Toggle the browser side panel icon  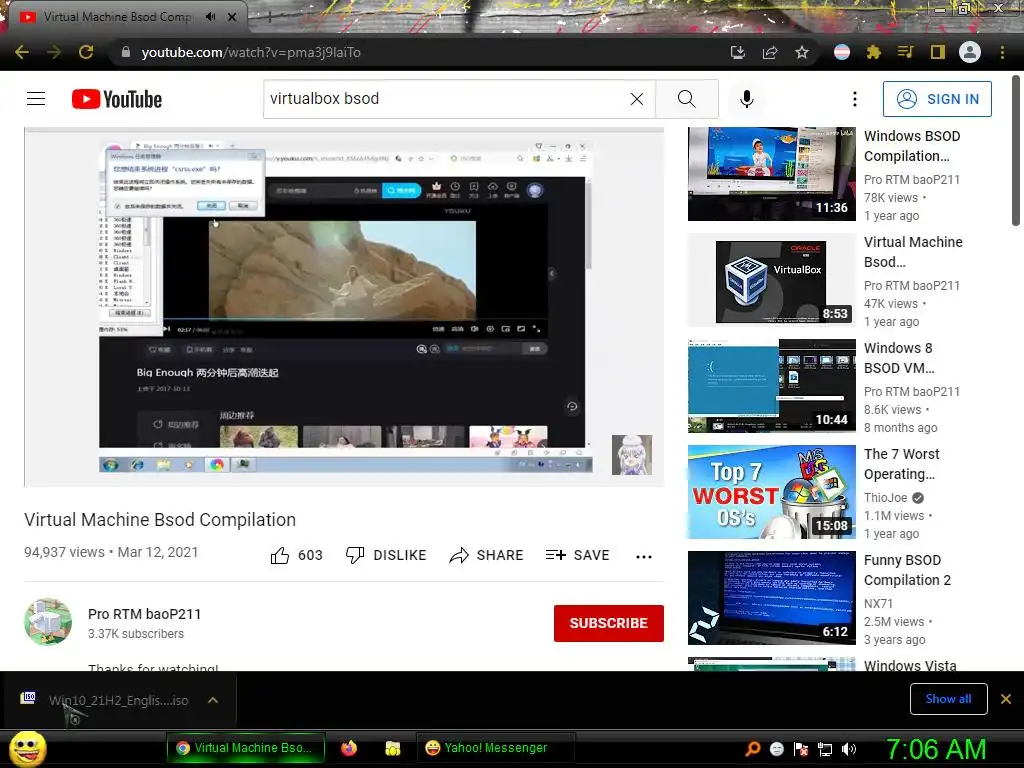pos(938,52)
